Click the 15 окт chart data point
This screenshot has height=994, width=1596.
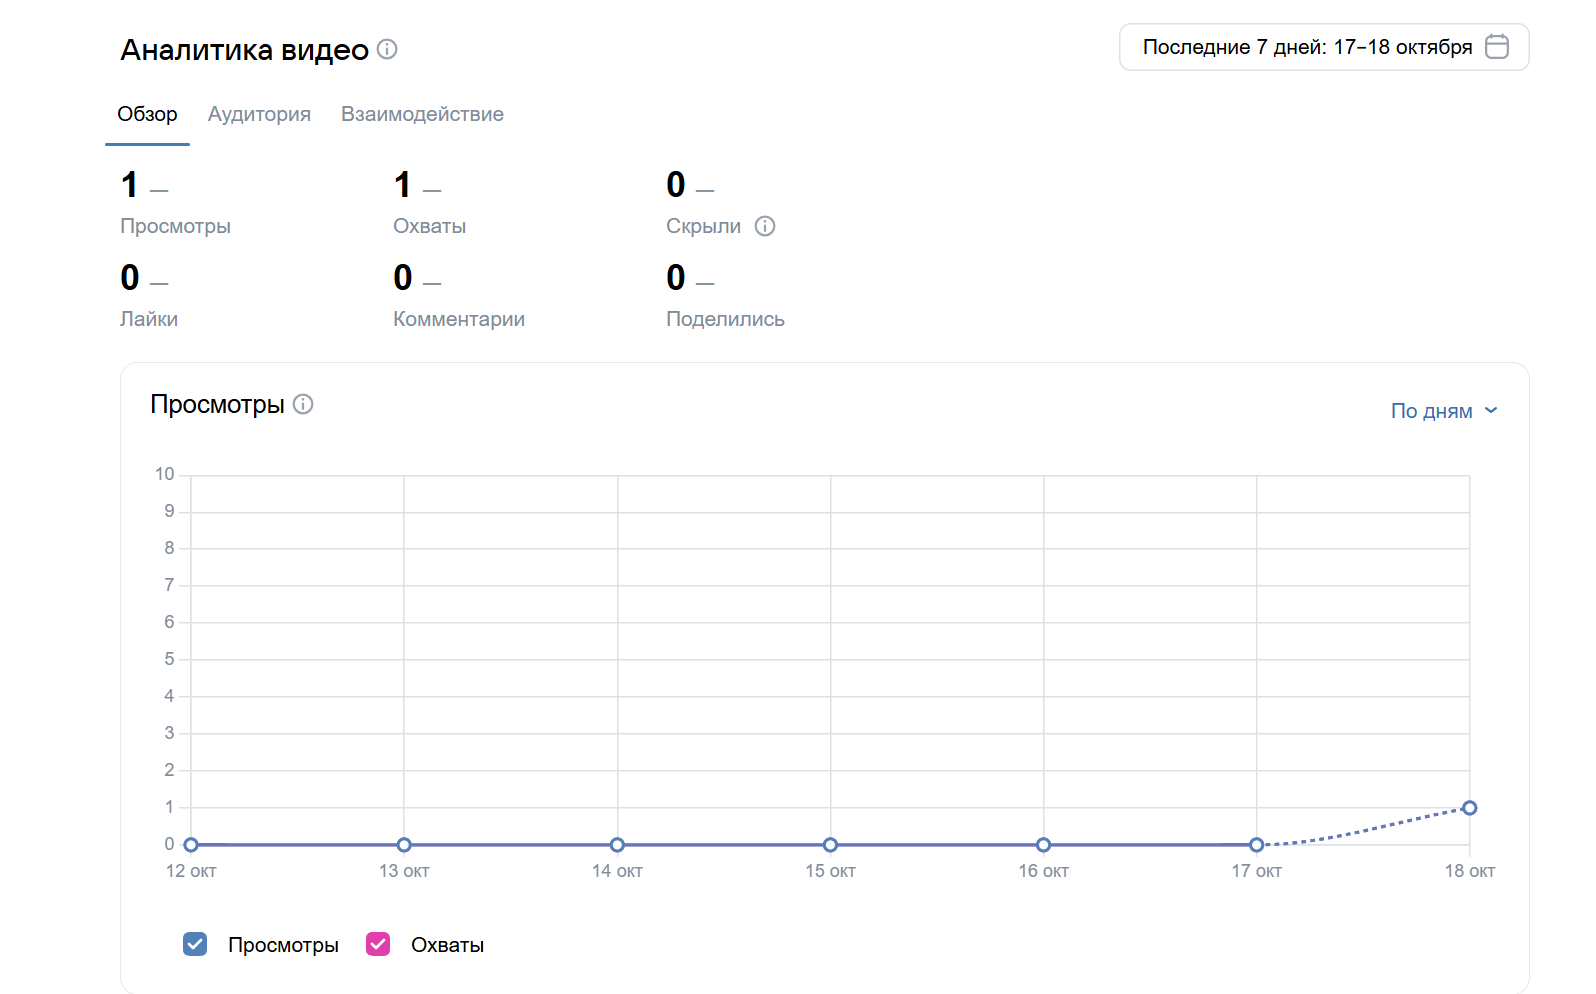pos(830,845)
